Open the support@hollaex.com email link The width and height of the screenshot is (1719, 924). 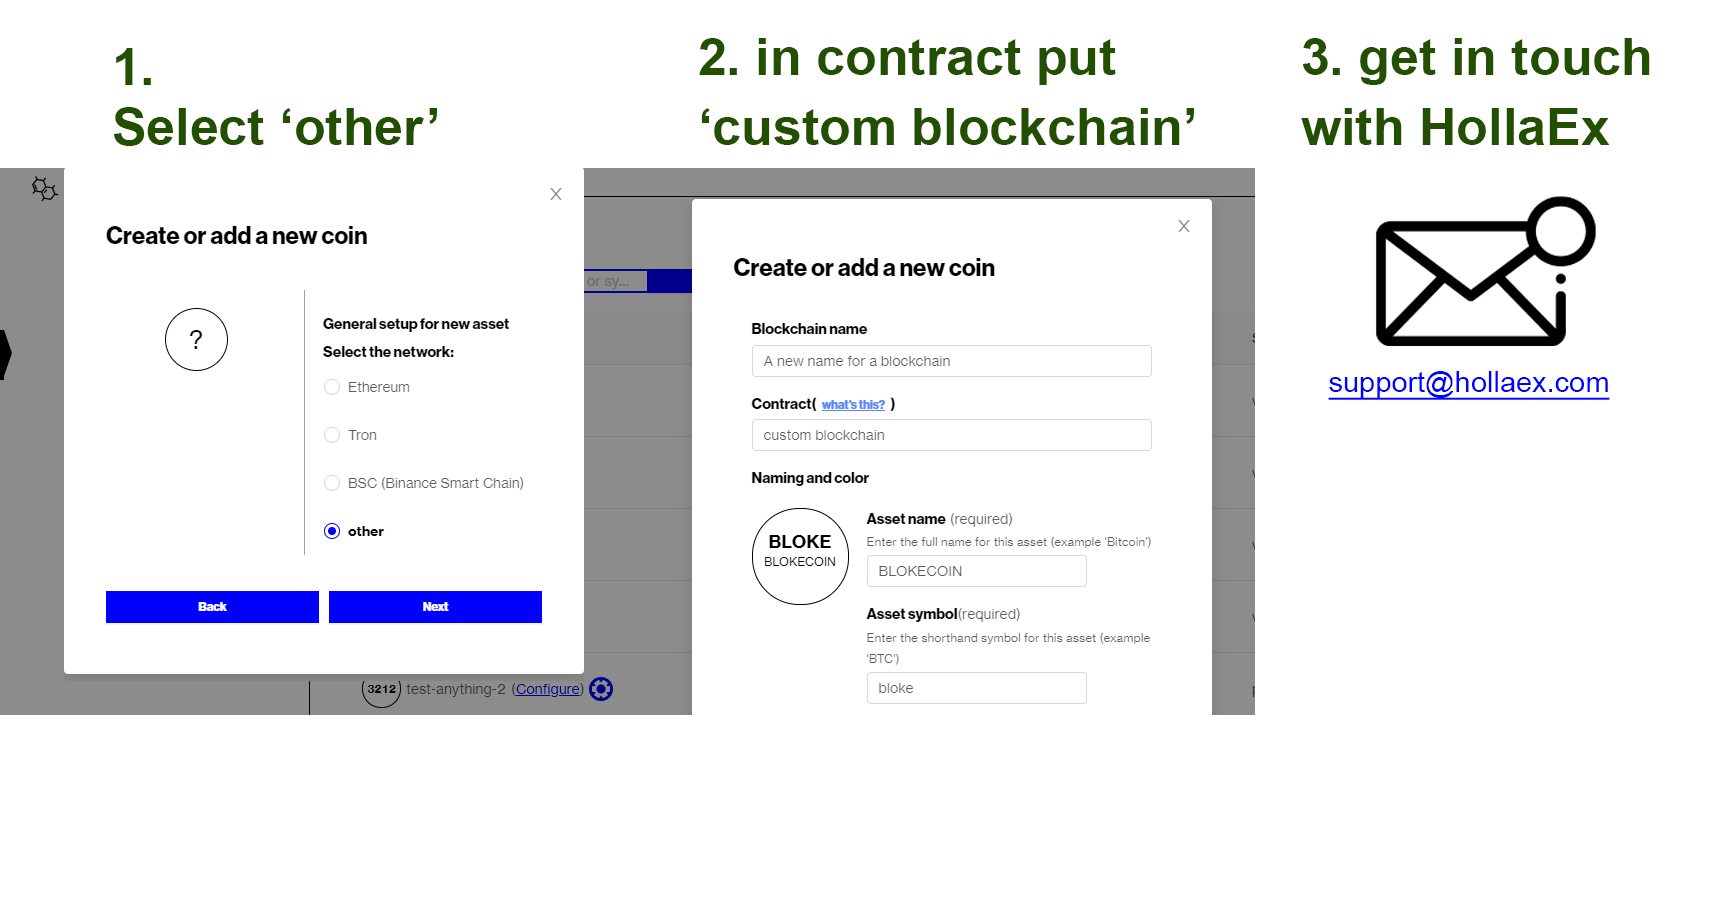pos(1468,383)
